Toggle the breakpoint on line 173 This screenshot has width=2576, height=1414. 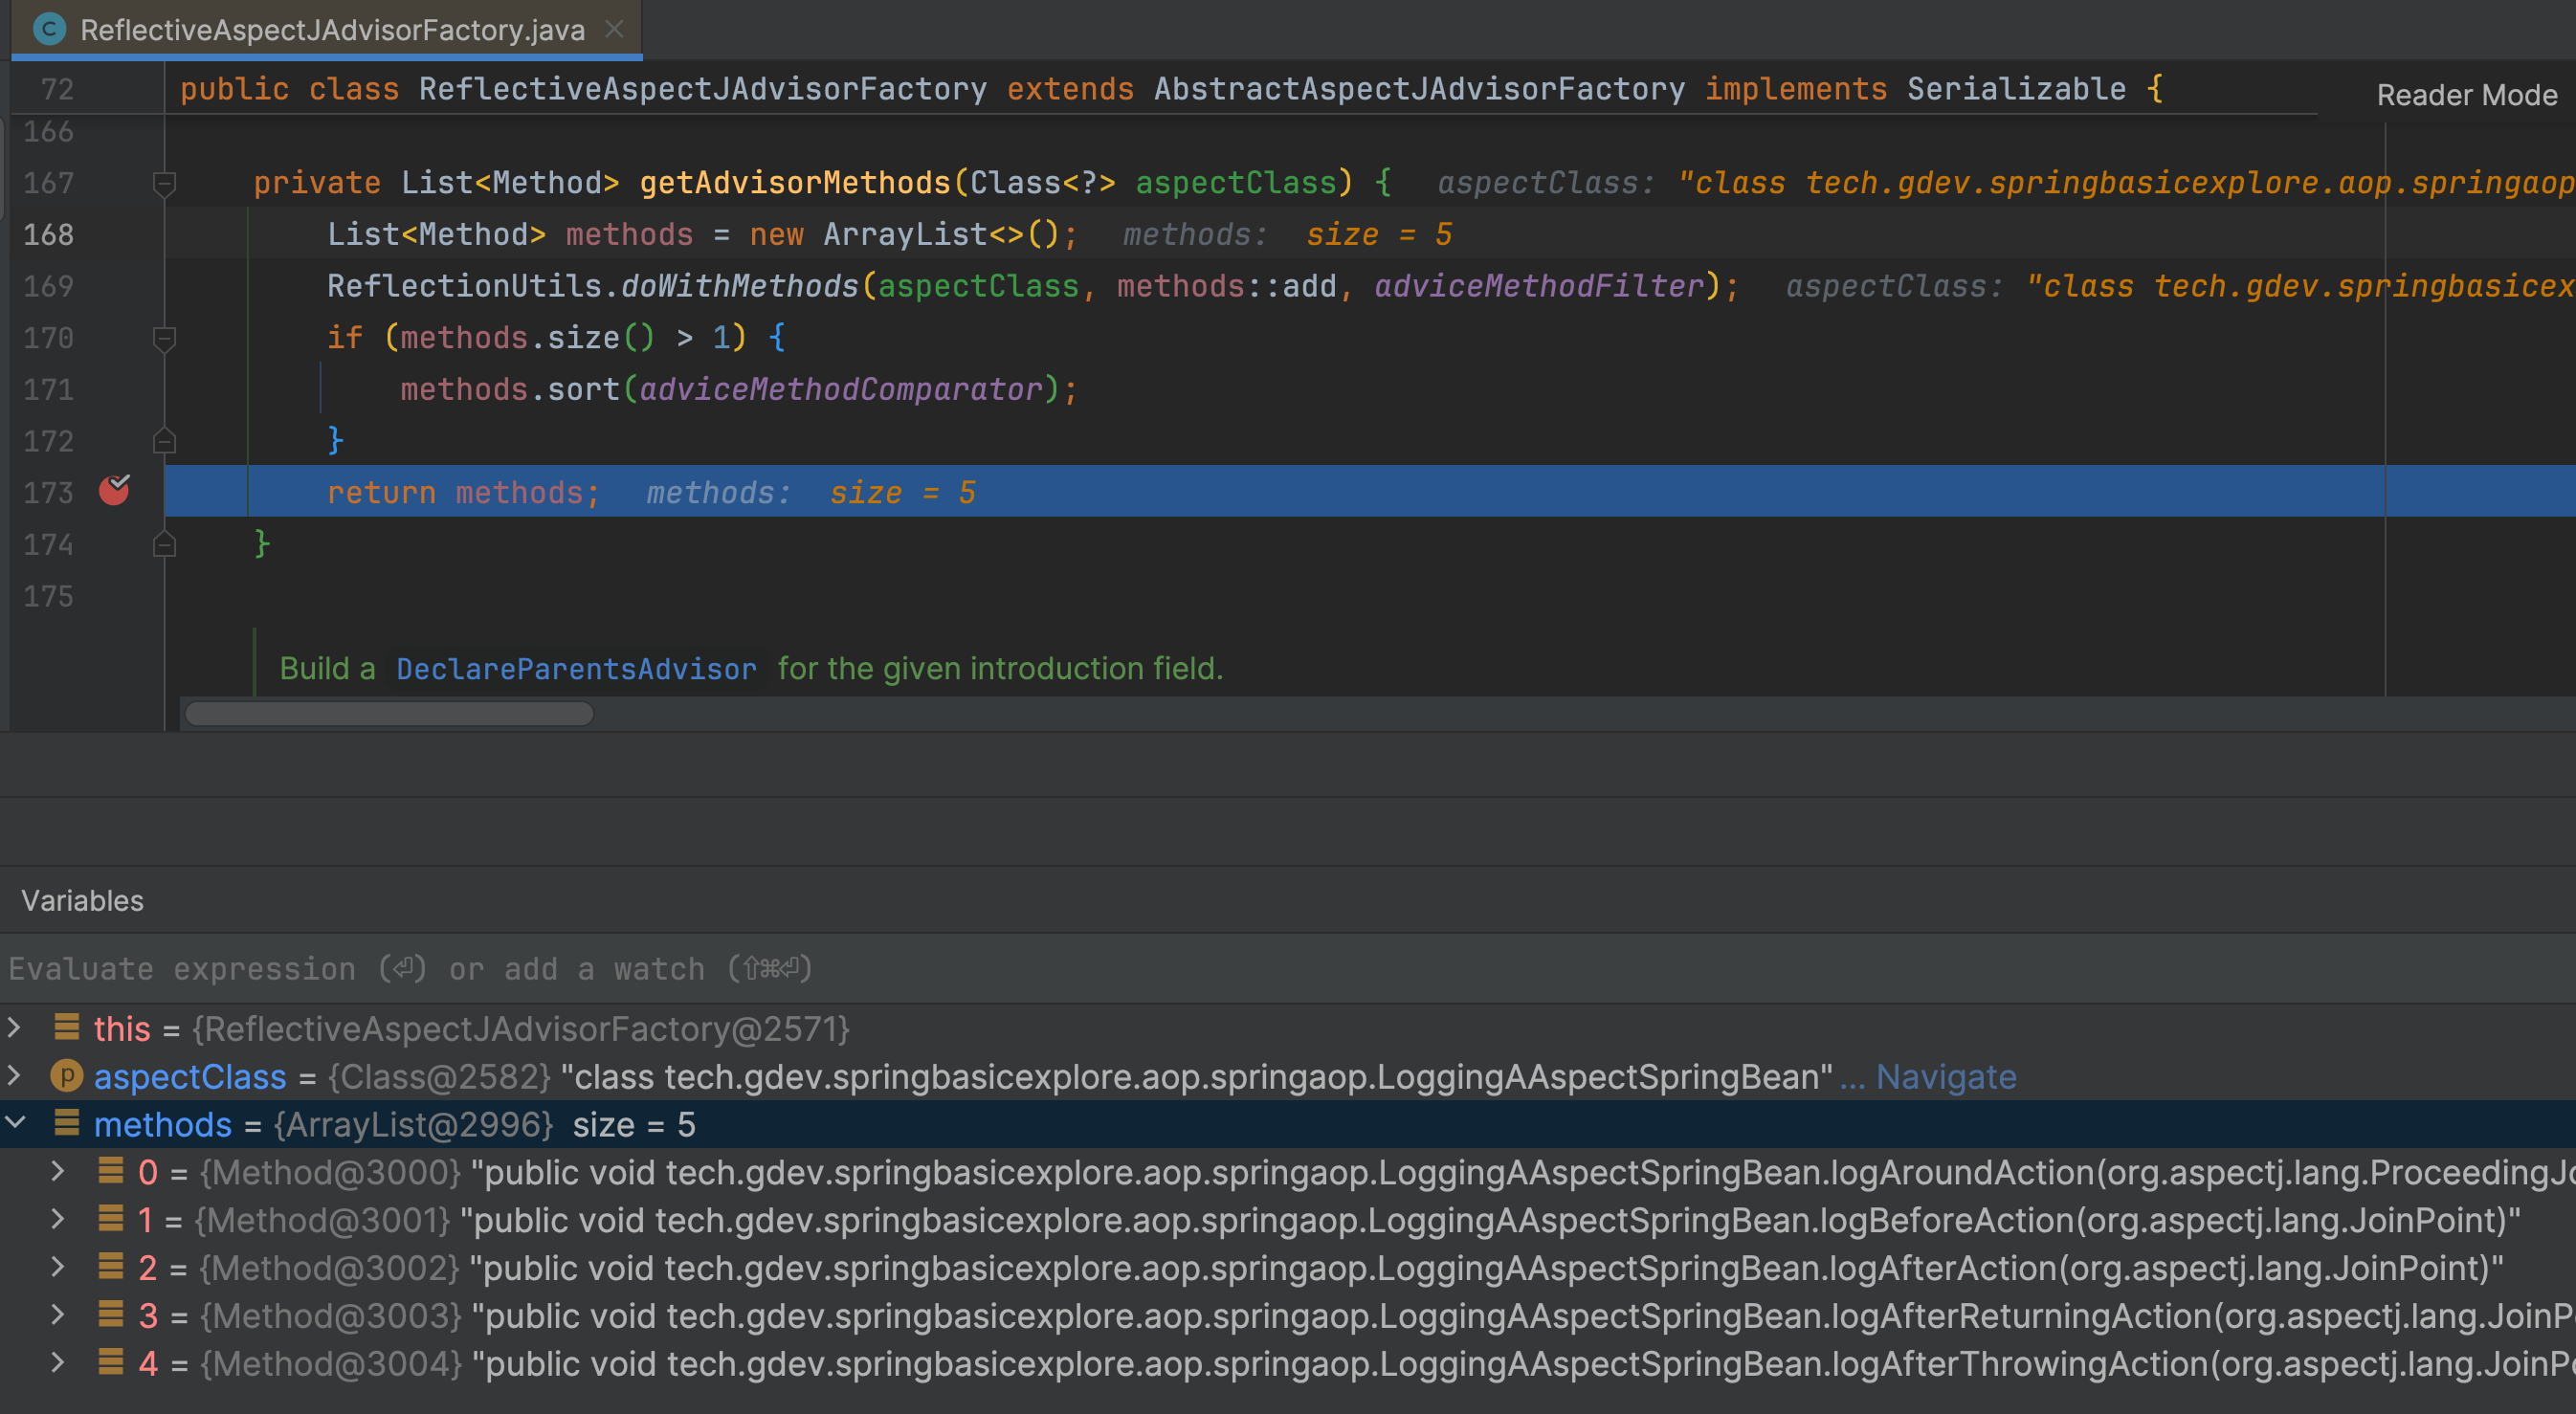click(114, 490)
